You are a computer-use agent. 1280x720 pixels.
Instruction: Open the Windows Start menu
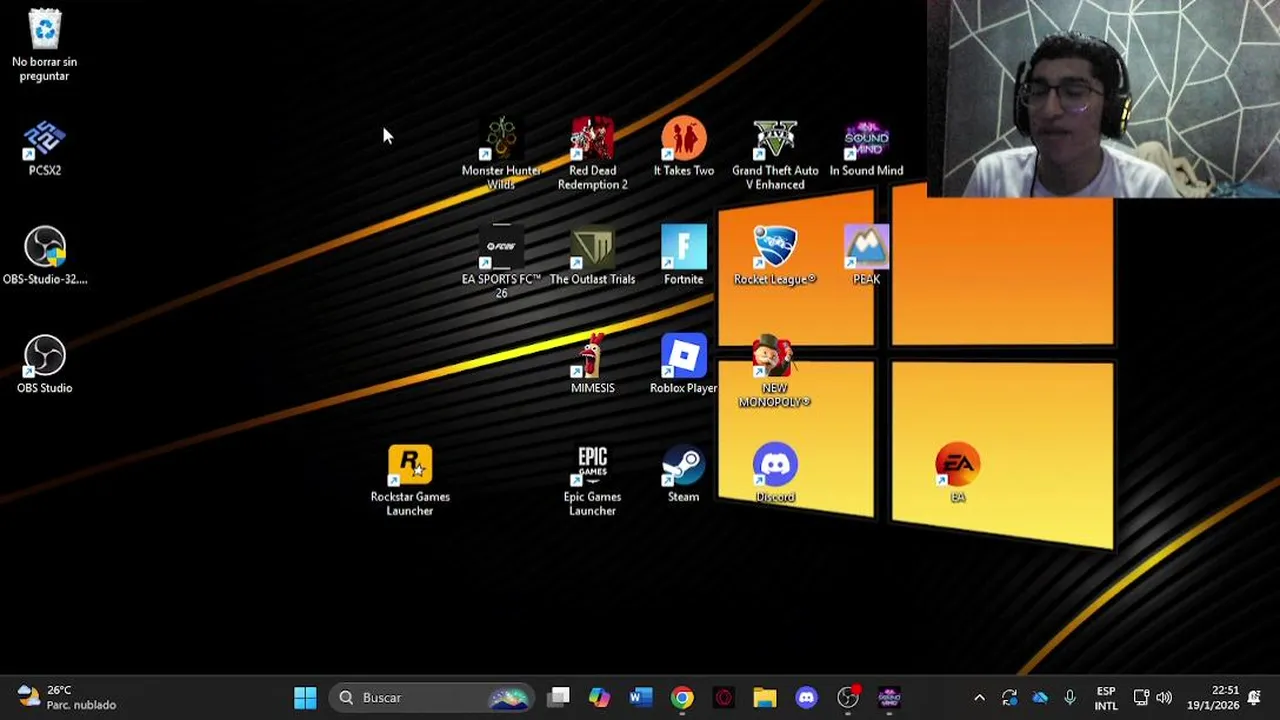click(x=305, y=697)
